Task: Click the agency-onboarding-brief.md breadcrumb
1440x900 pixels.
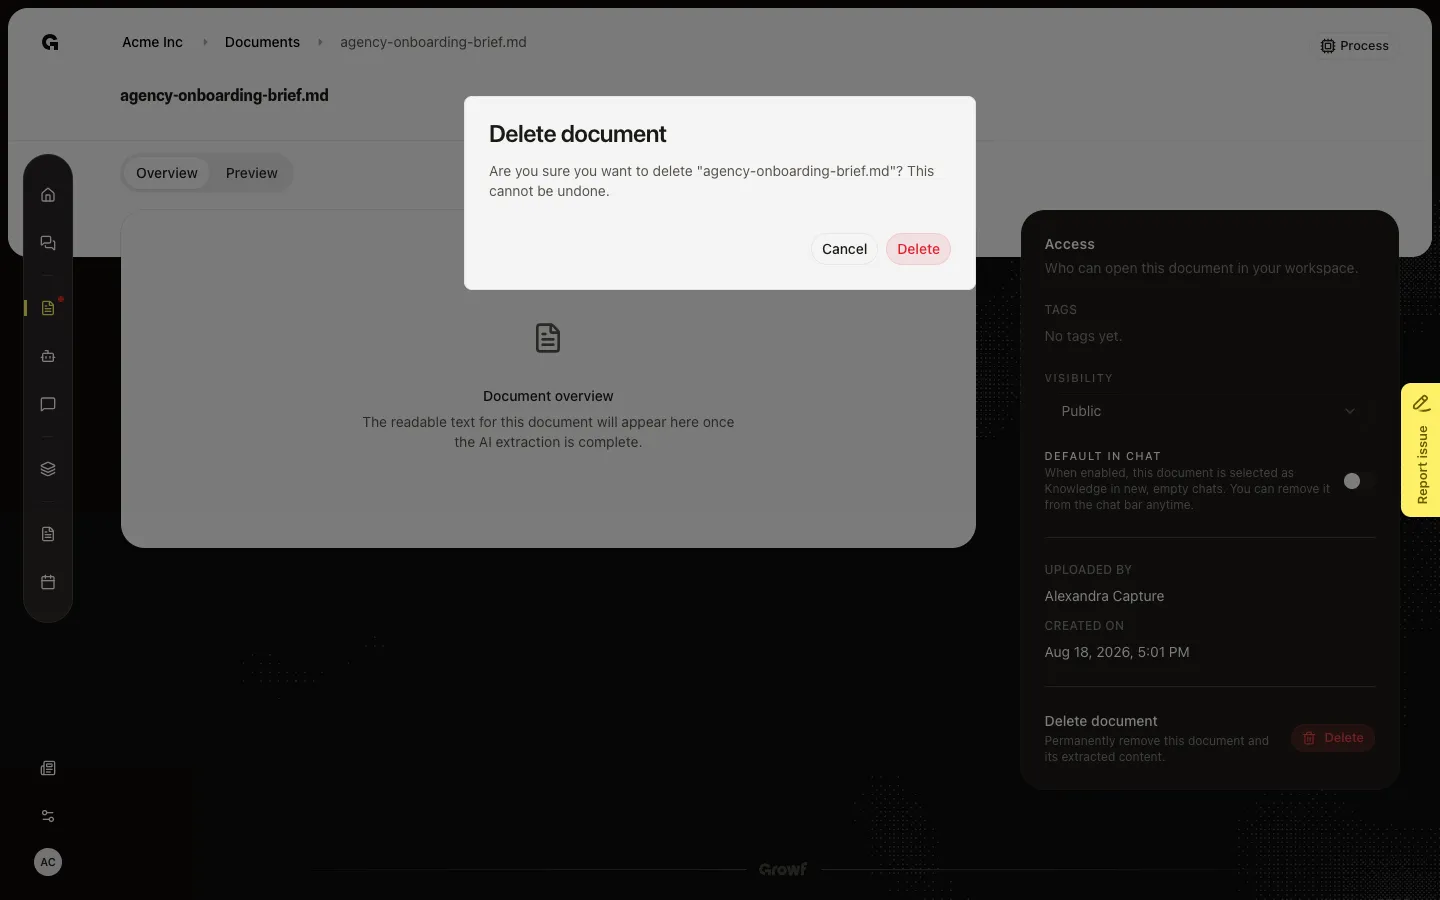Action: (x=433, y=42)
